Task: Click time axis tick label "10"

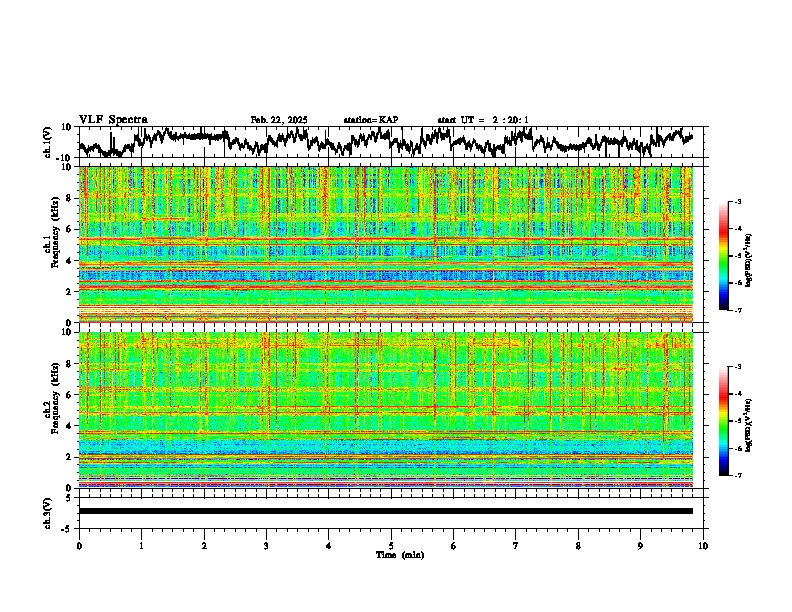Action: (703, 546)
